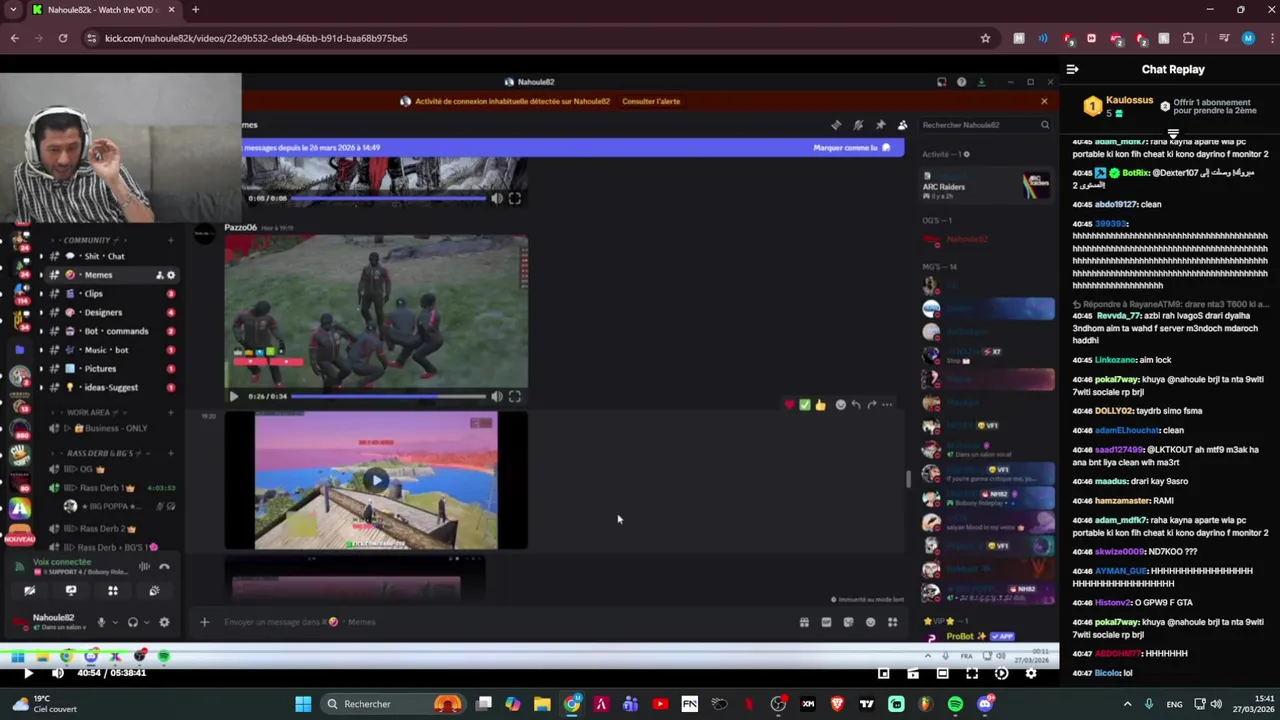The image size is (1280, 720).
Task: Open Discord user settings gear beside Nahoule82
Action: 164,622
